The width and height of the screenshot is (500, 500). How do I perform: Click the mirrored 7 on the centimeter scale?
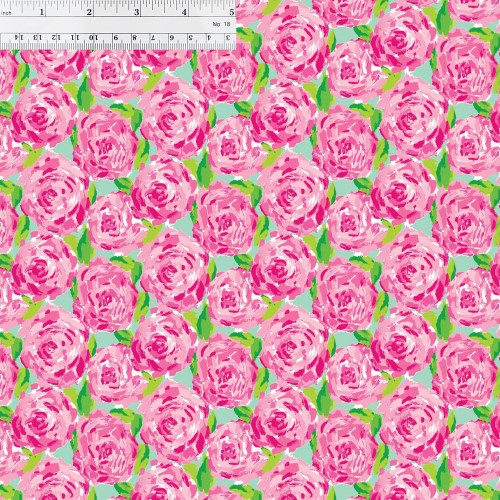153,38
